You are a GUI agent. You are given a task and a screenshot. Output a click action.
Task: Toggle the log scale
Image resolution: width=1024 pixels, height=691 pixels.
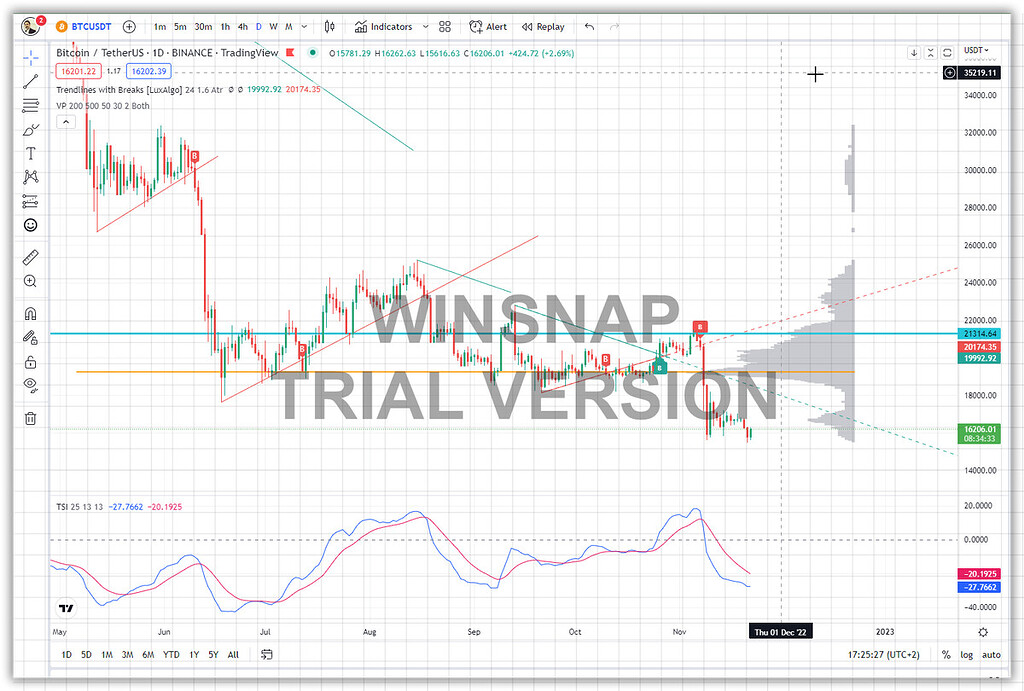[966, 655]
